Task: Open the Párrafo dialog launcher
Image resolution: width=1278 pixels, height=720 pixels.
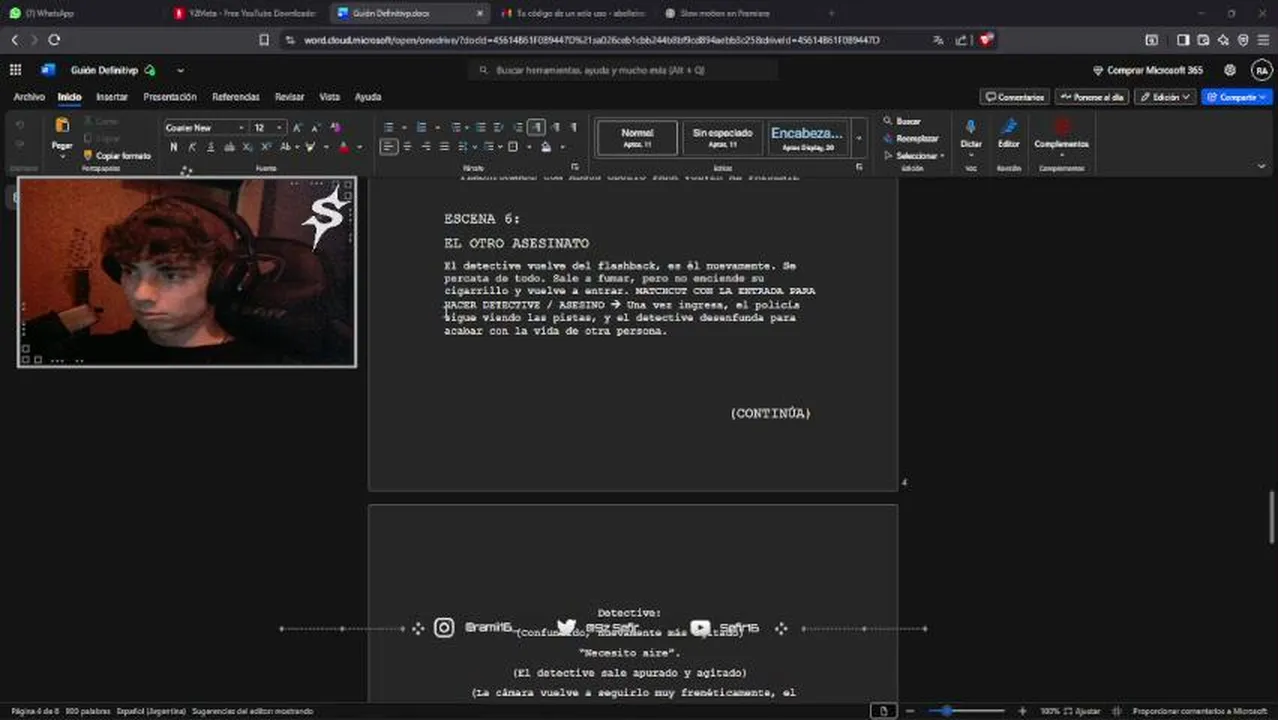Action: [x=574, y=167]
